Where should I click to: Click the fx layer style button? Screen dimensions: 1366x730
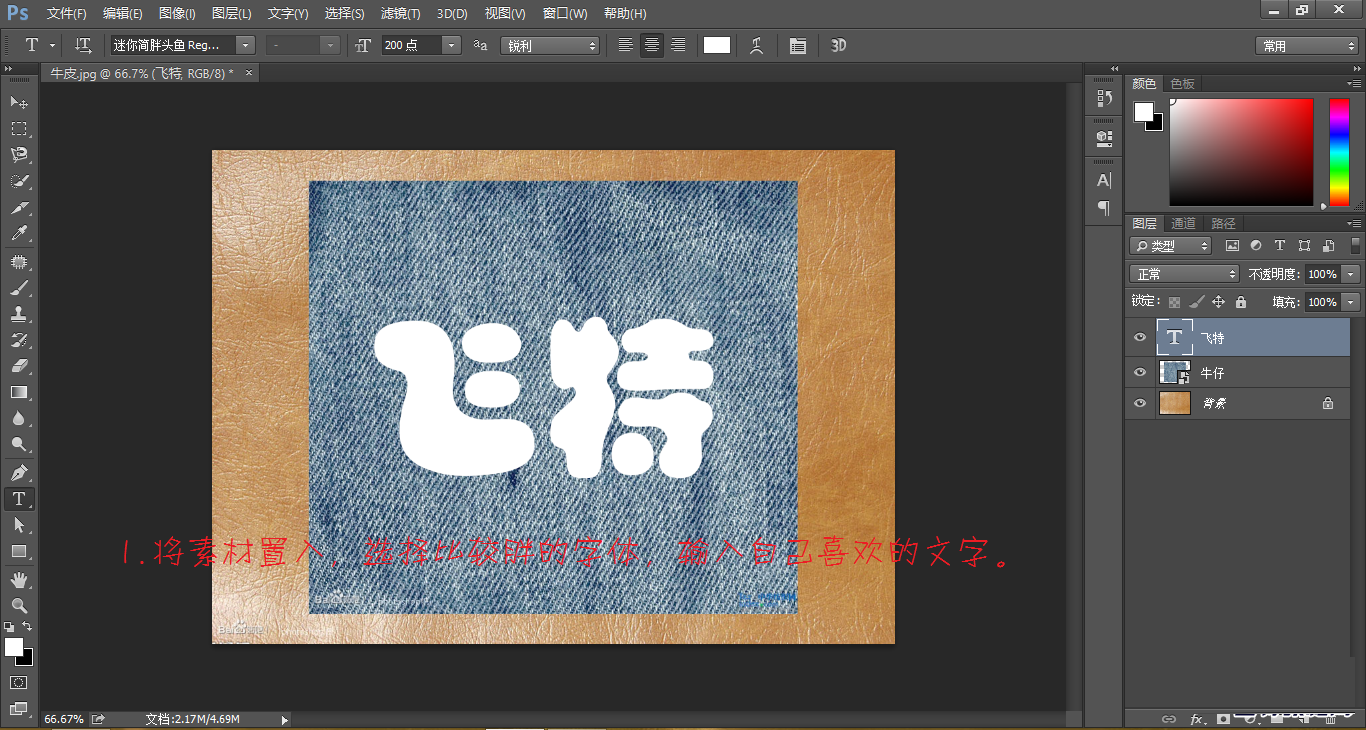tap(1197, 718)
